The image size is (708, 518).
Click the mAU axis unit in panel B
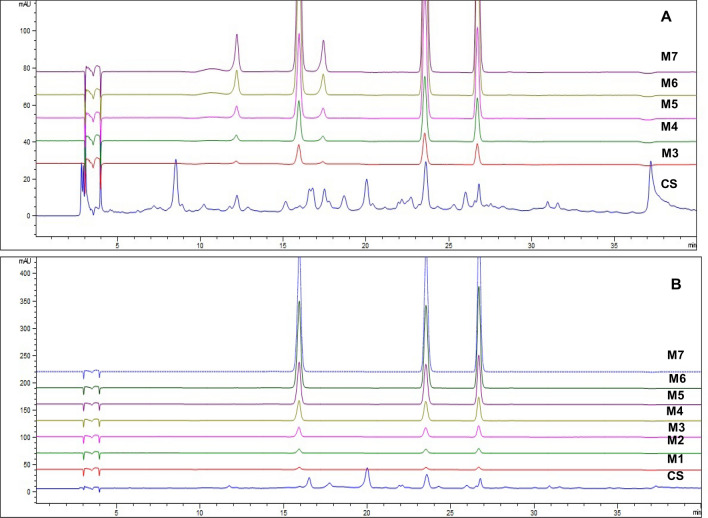click(24, 261)
